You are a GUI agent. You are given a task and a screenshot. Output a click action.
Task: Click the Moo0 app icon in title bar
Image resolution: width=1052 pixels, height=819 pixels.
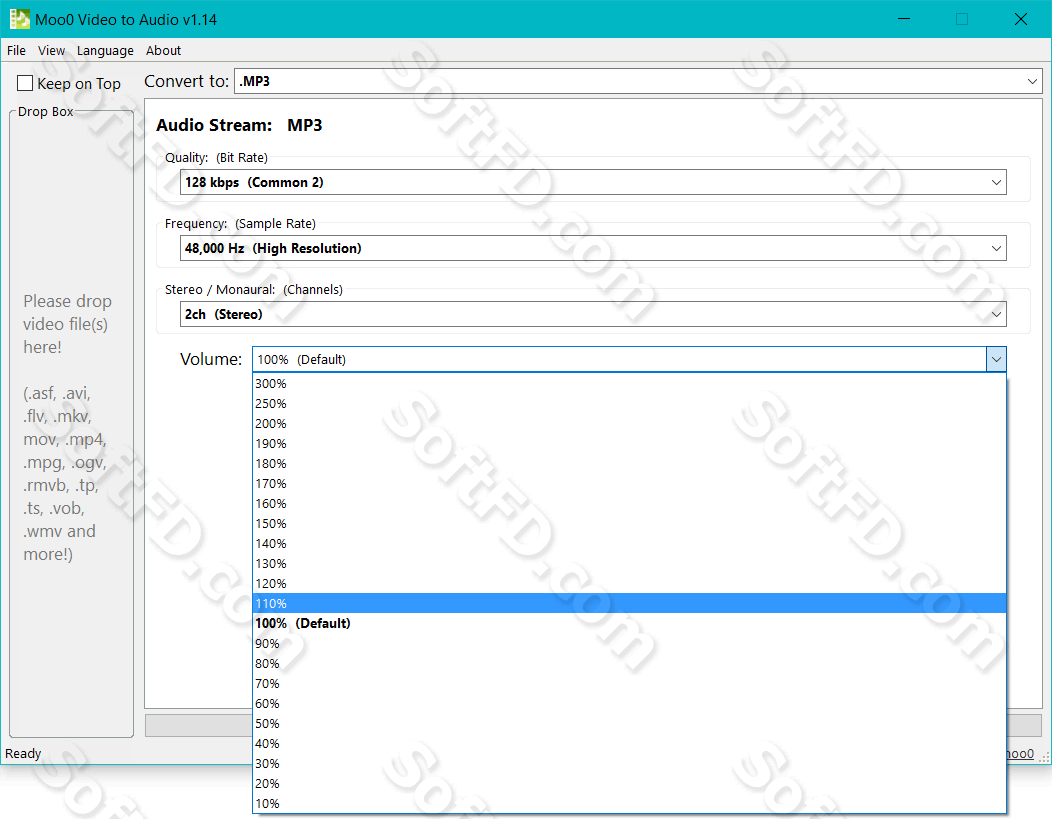point(19,19)
